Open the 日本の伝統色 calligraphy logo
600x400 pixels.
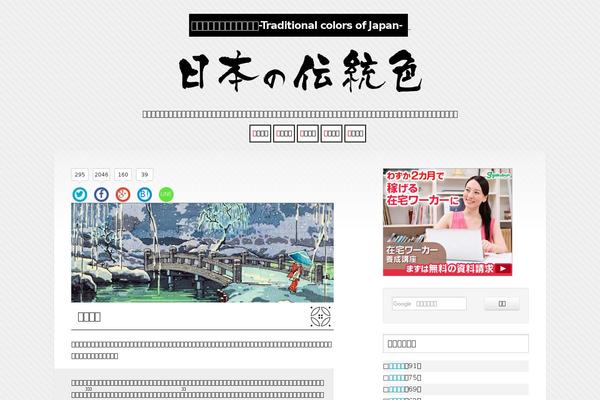pos(300,72)
